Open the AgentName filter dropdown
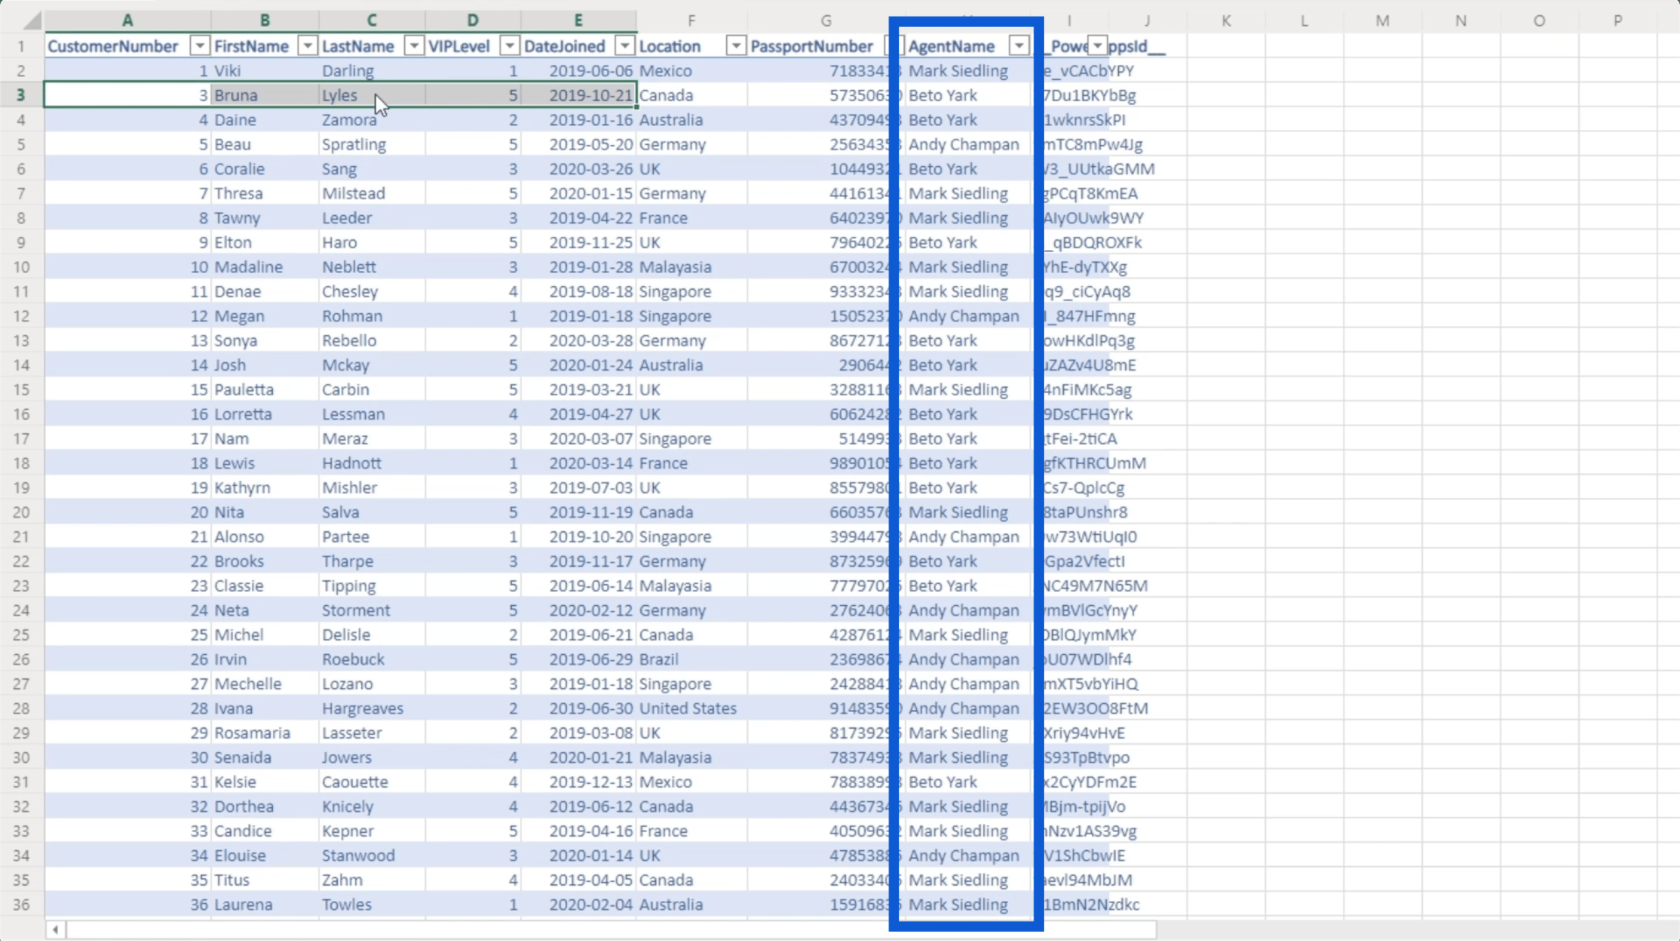The height and width of the screenshot is (941, 1680). (1019, 46)
